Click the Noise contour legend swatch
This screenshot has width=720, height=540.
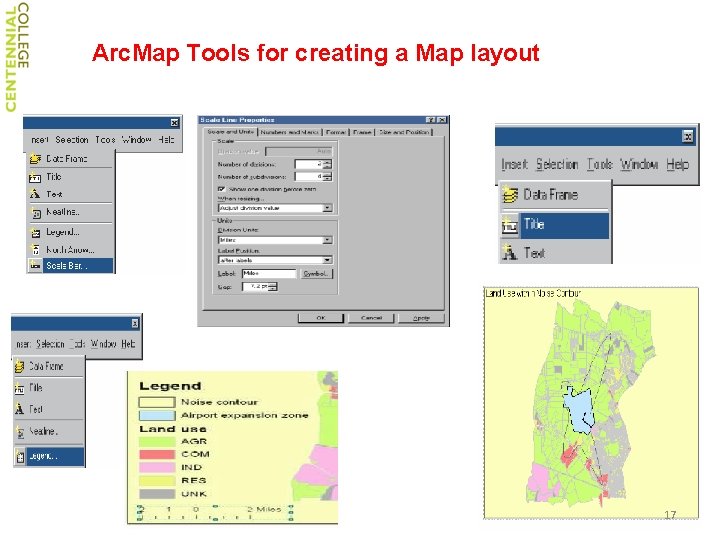click(x=157, y=402)
